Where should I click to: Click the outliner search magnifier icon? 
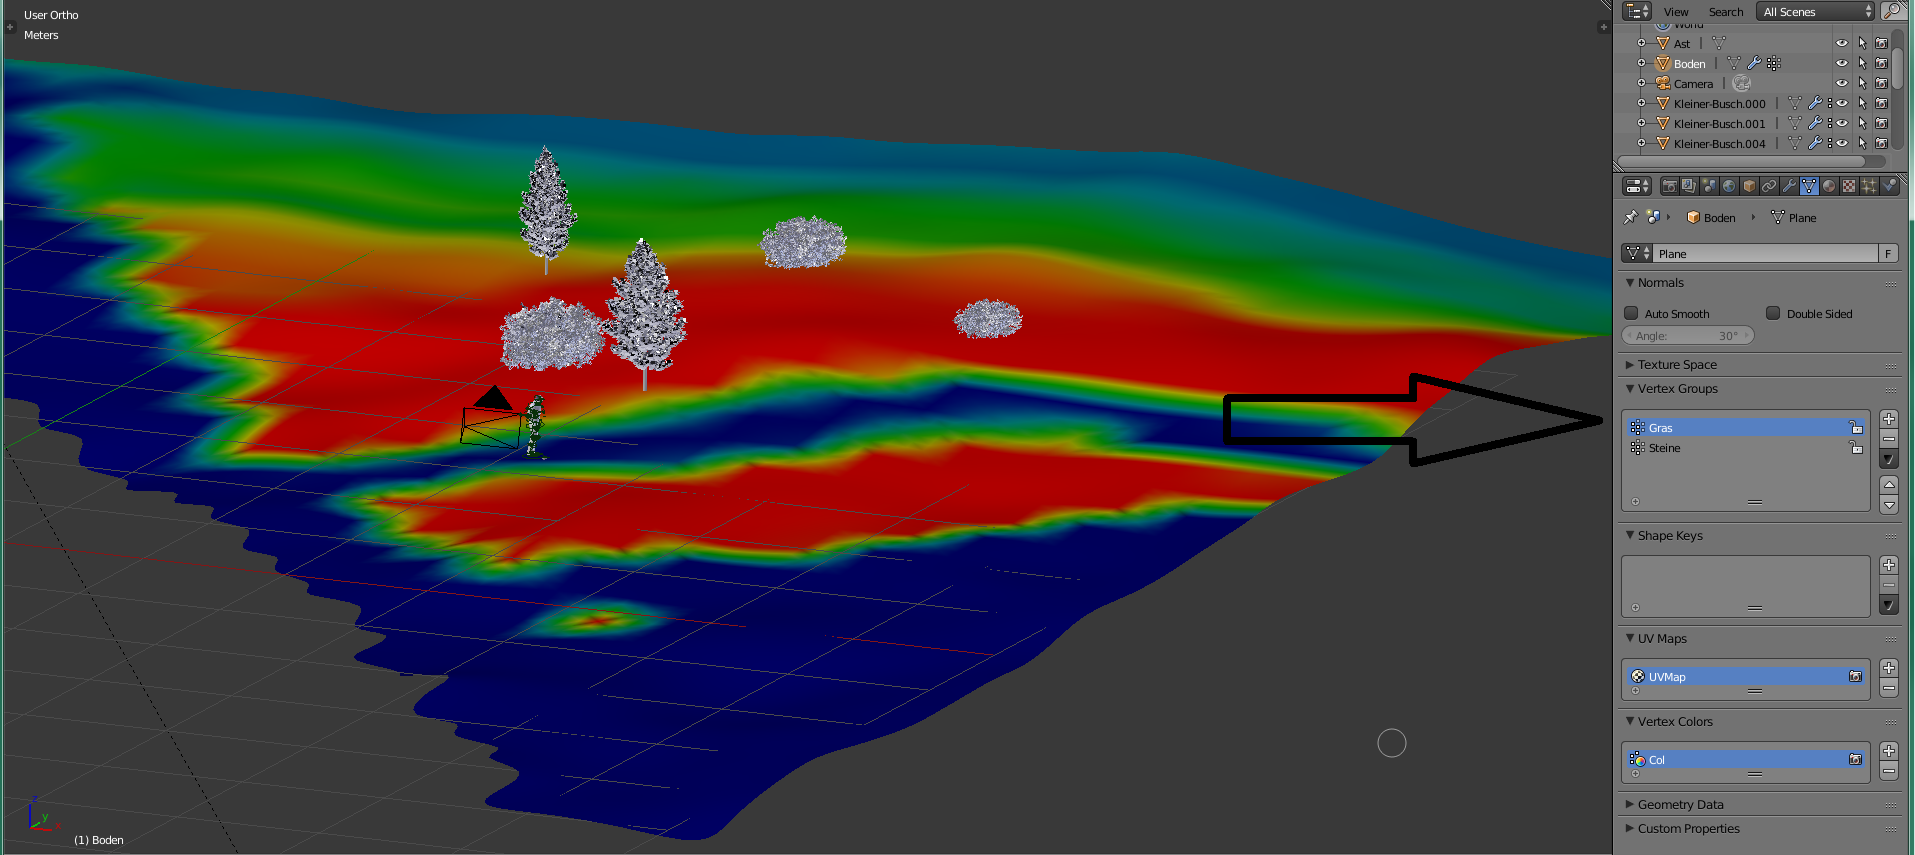[1893, 11]
